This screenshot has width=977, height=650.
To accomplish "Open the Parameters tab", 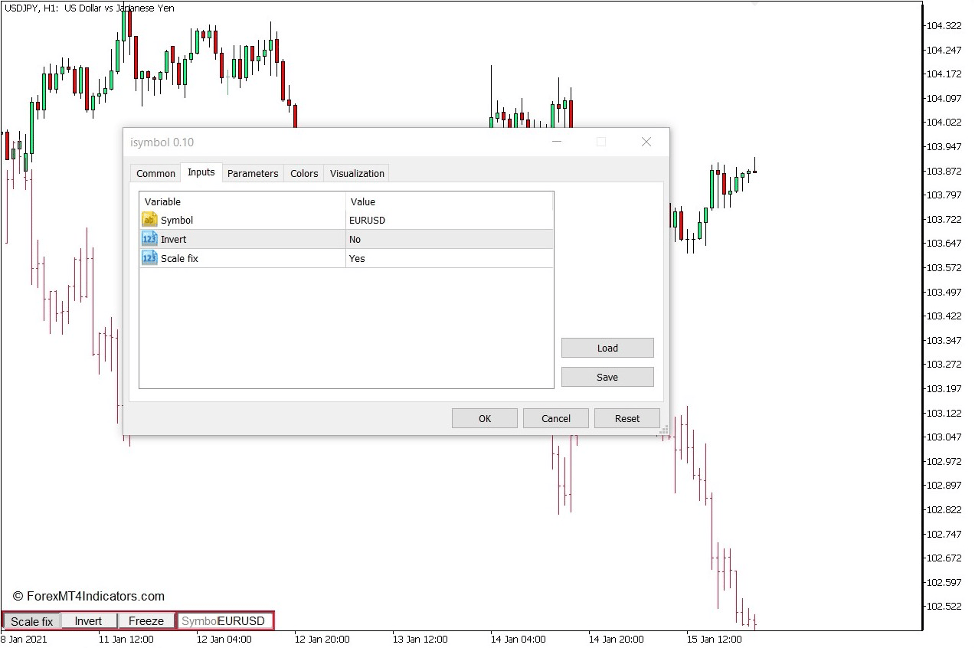I will click(x=252, y=173).
